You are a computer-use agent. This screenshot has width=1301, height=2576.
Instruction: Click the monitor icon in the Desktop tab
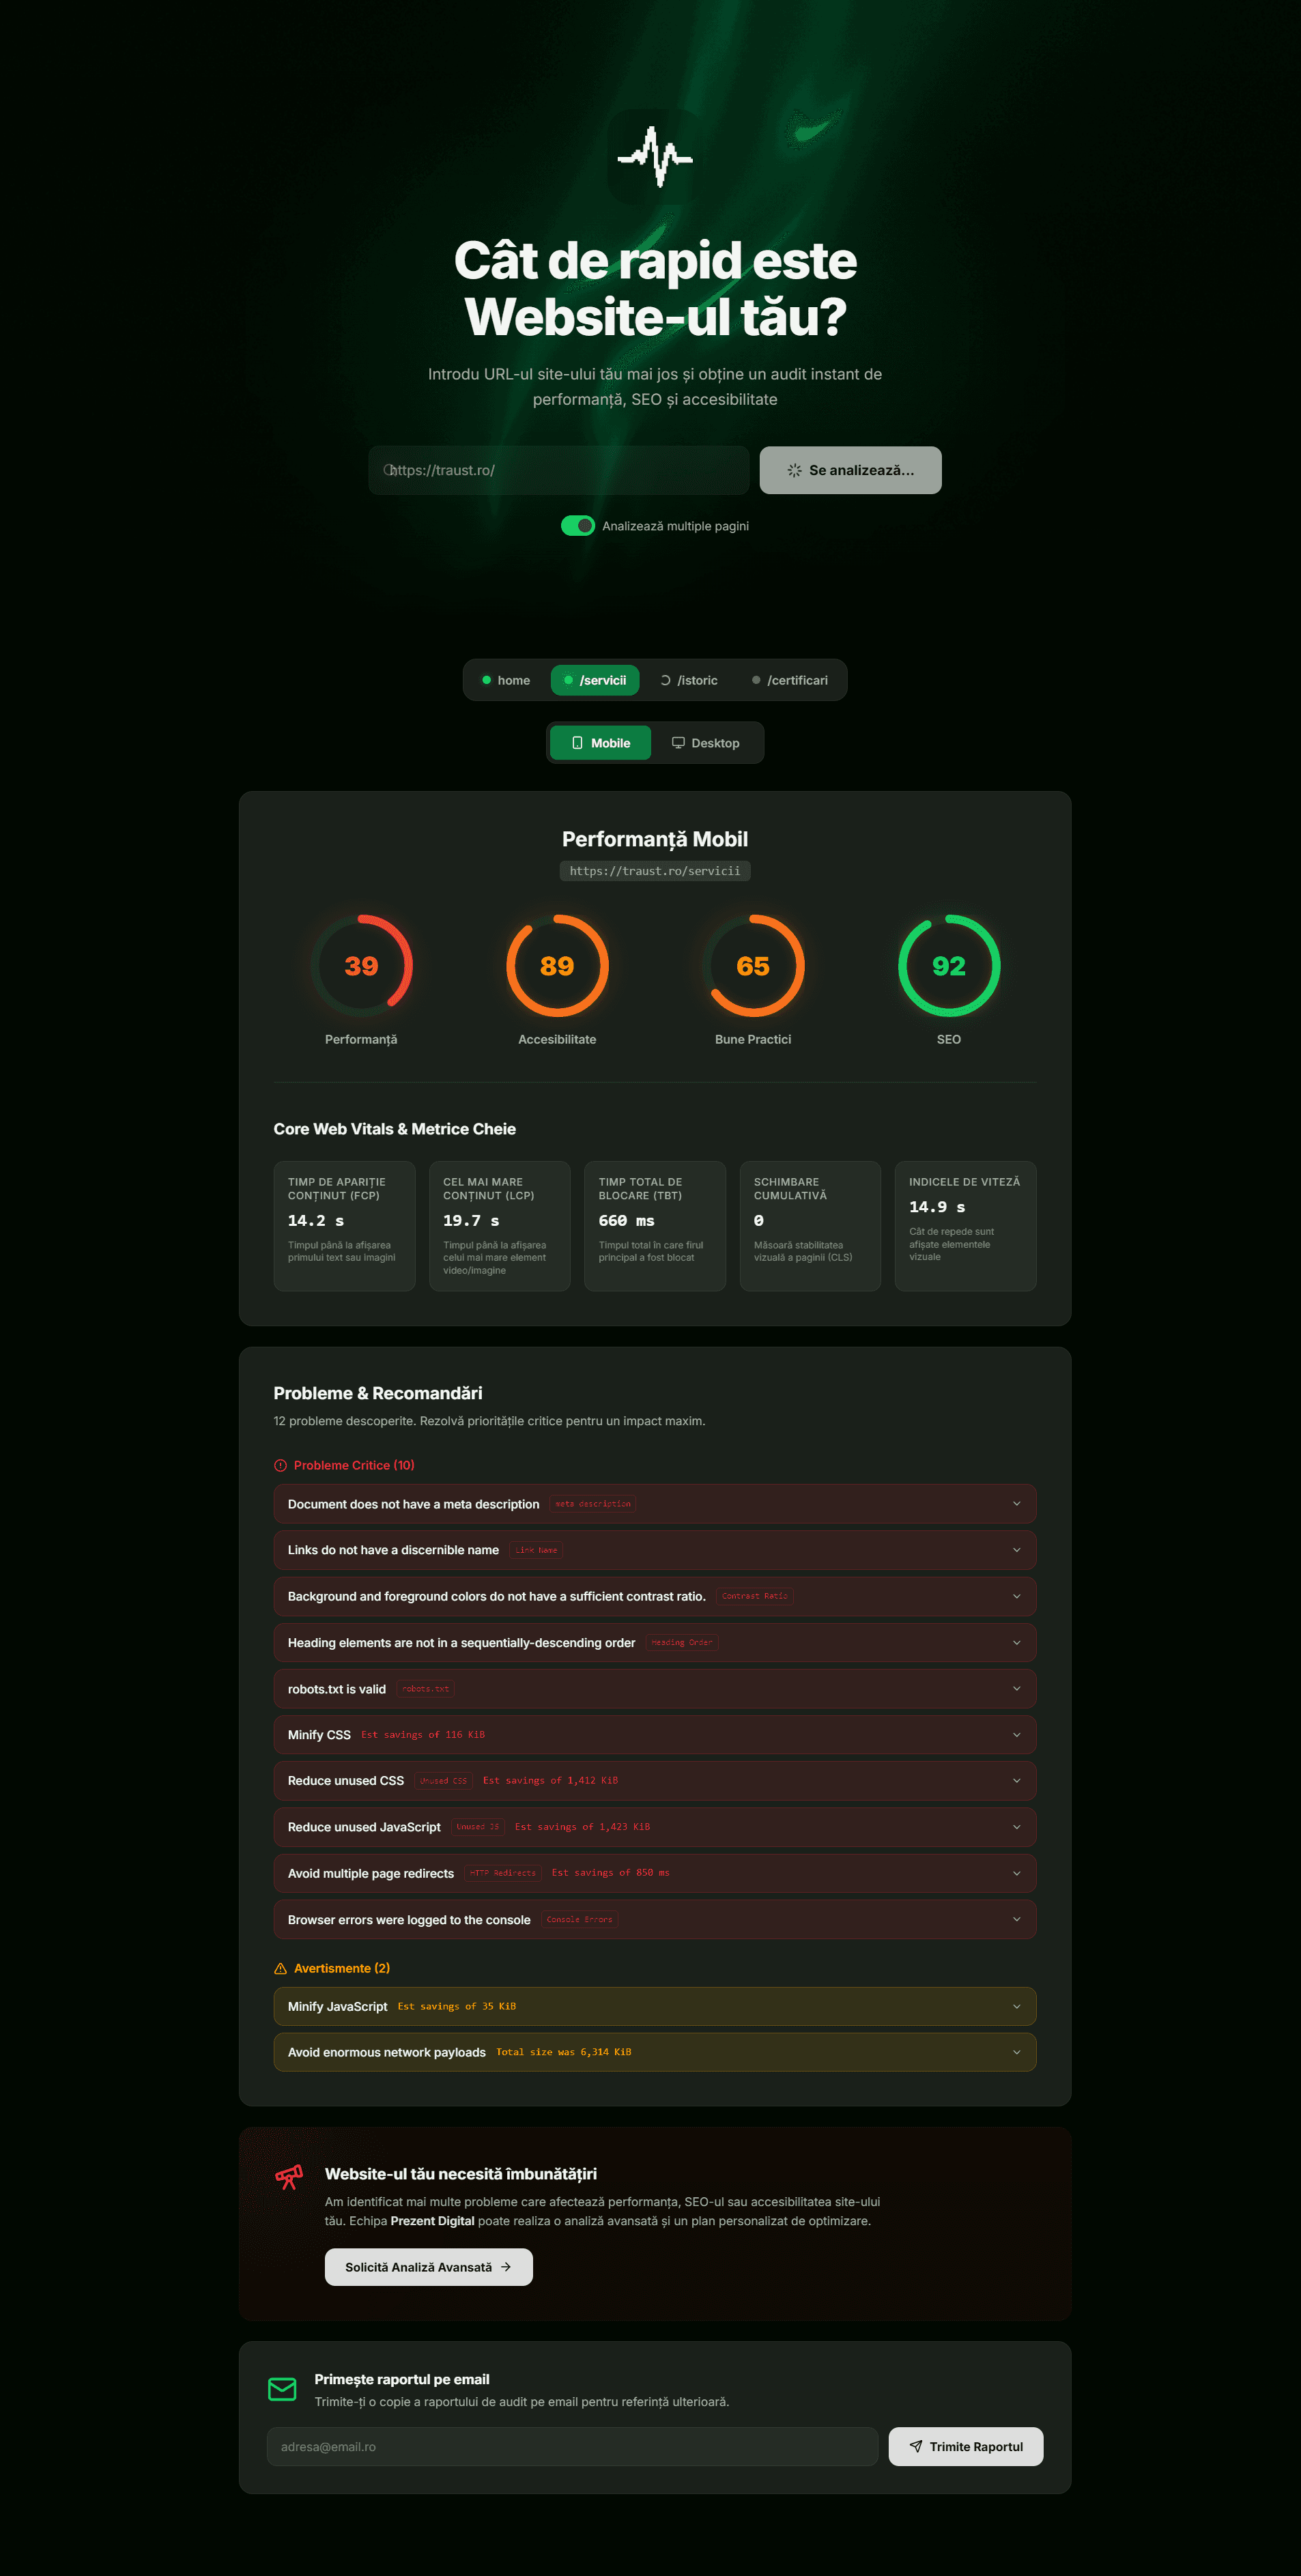(678, 743)
